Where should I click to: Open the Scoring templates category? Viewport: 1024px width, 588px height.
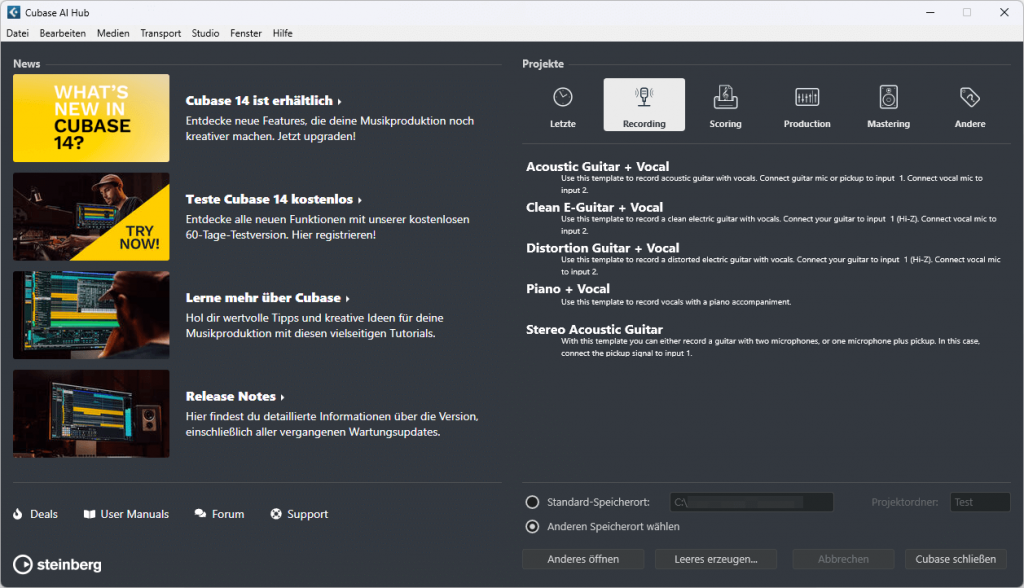click(x=726, y=105)
